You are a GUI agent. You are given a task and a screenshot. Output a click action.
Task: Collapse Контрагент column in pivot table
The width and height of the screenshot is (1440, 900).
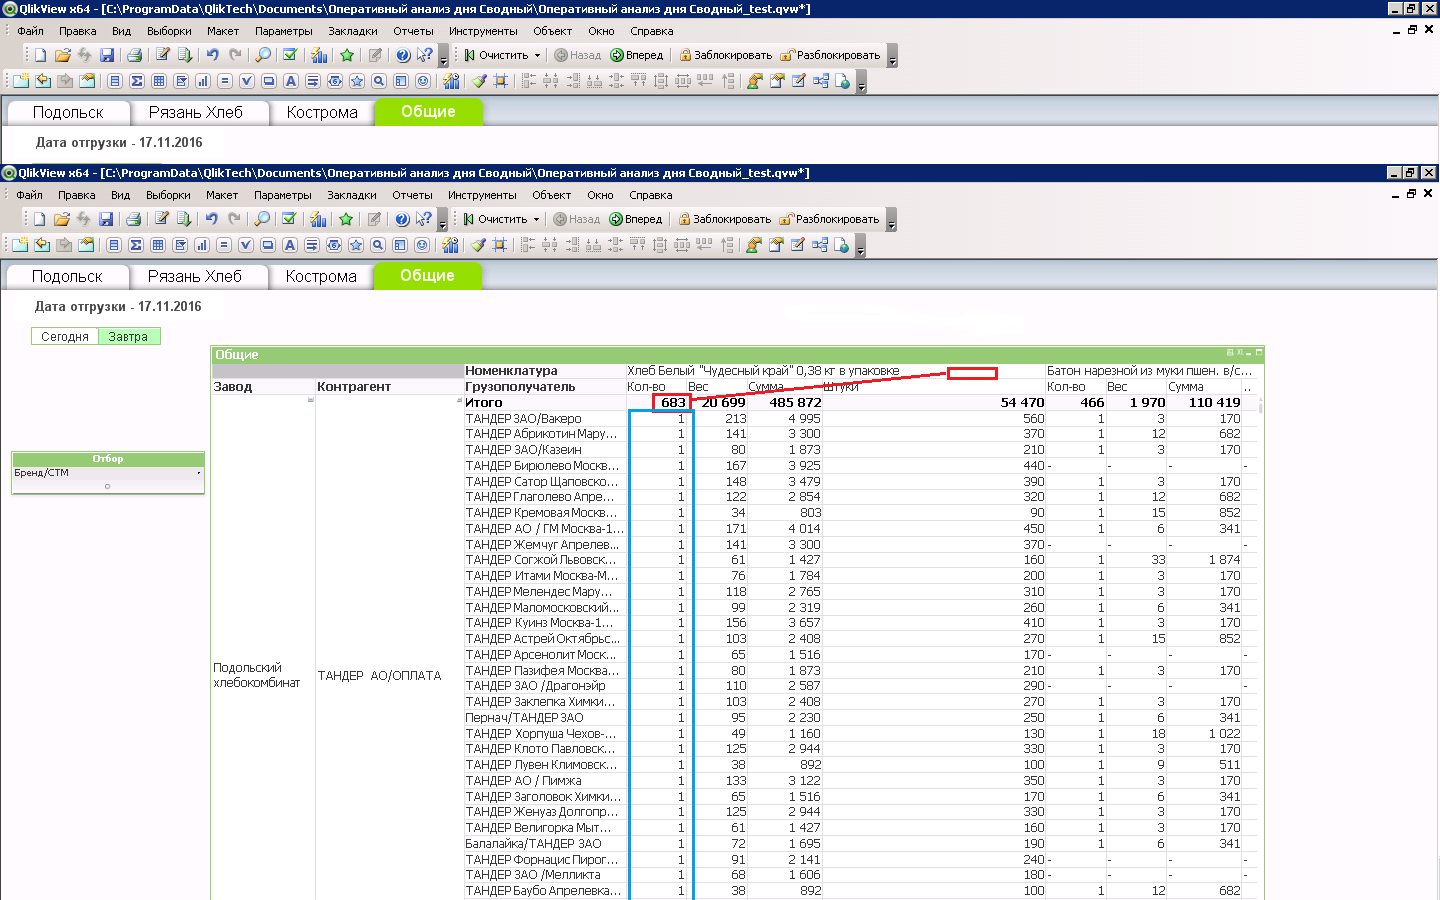tap(458, 400)
